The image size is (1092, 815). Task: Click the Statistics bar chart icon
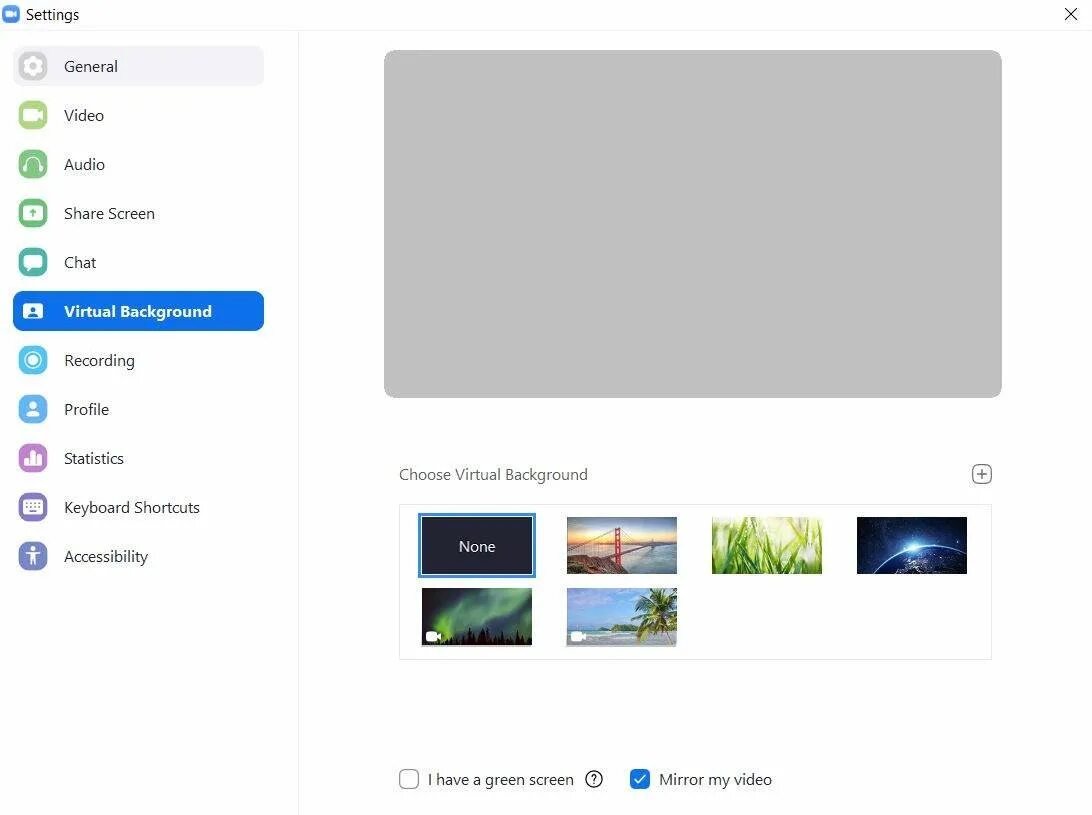(x=33, y=458)
